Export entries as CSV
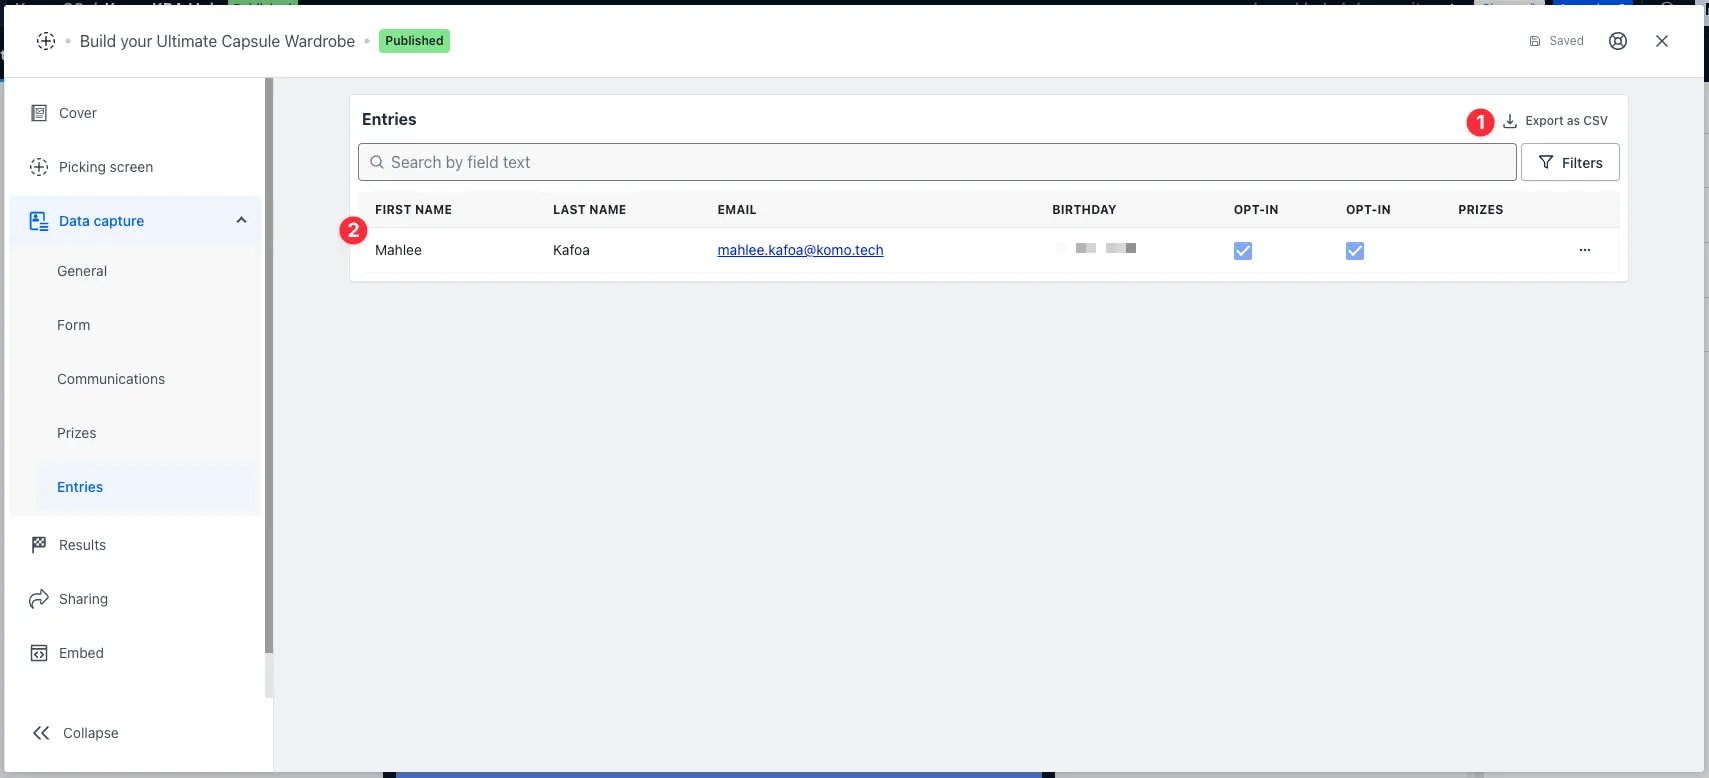 click(1555, 121)
